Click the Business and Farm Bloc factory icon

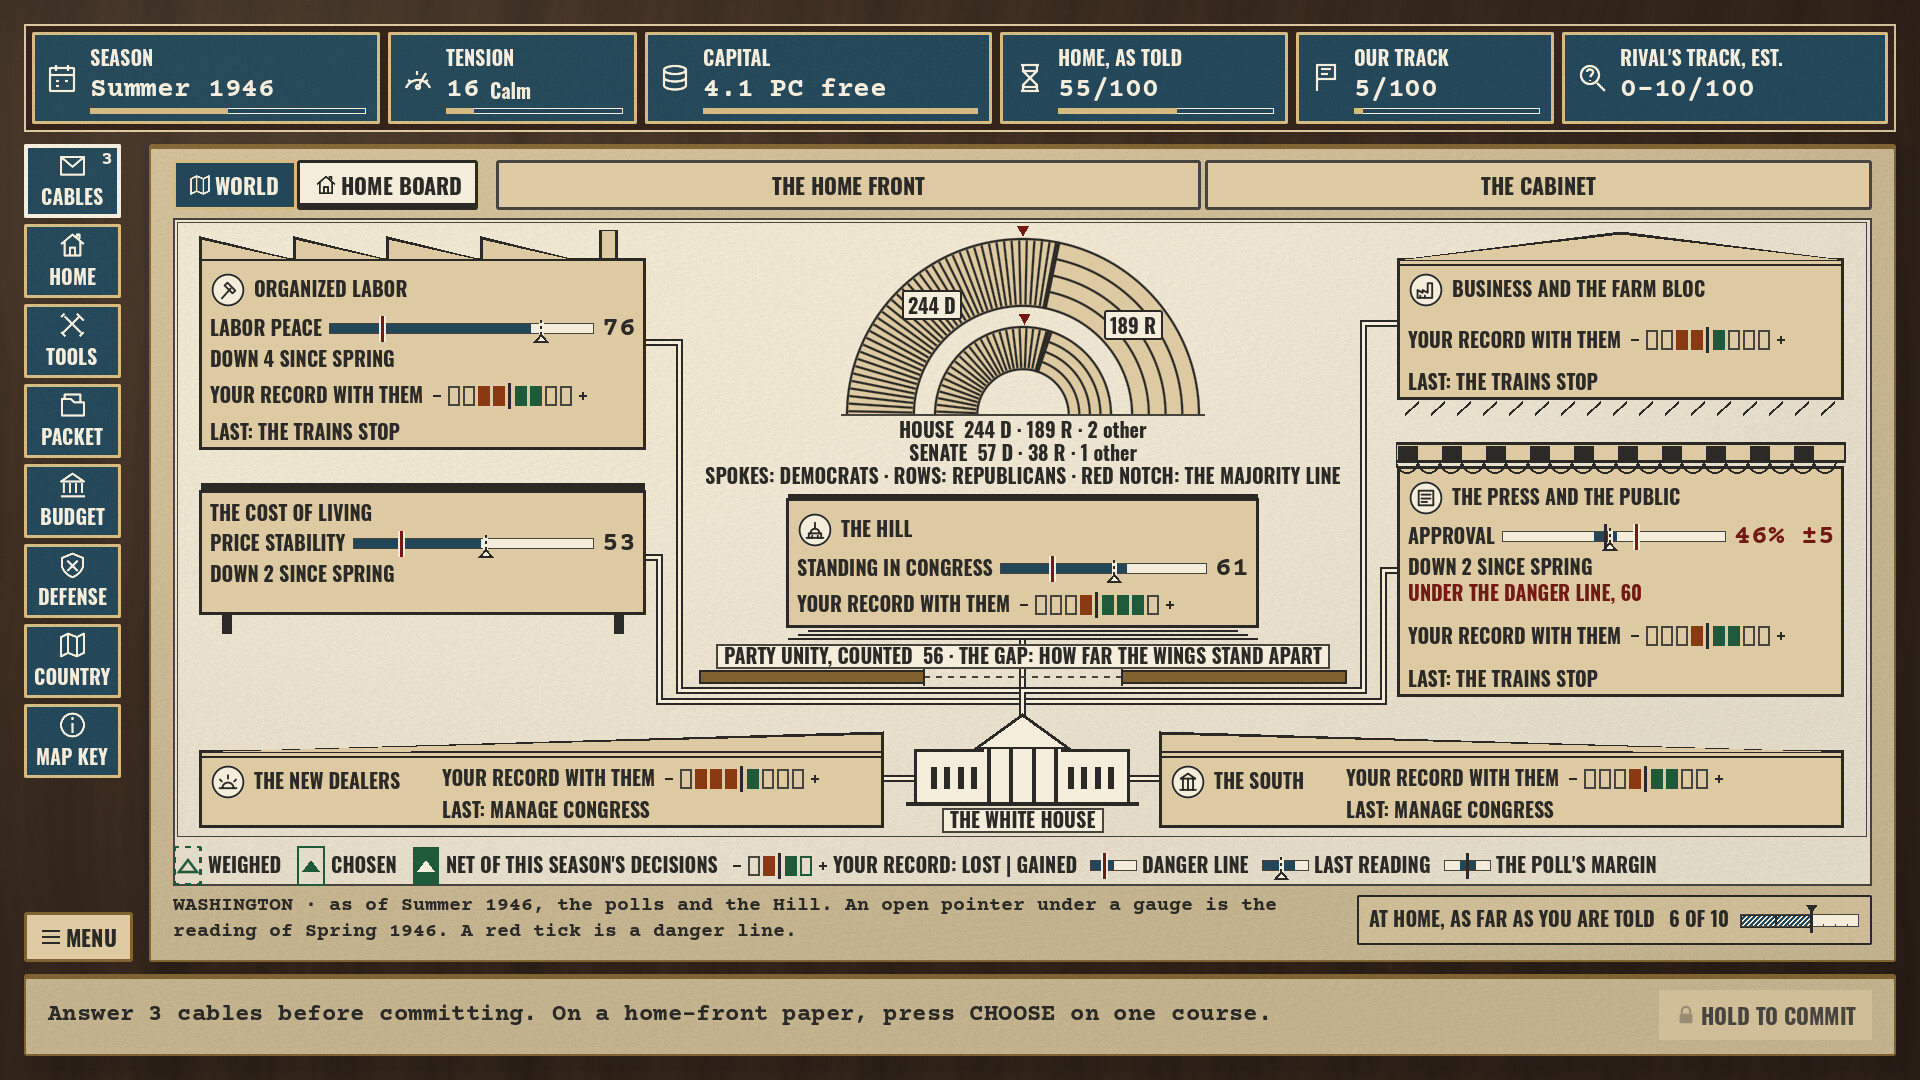[1426, 290]
